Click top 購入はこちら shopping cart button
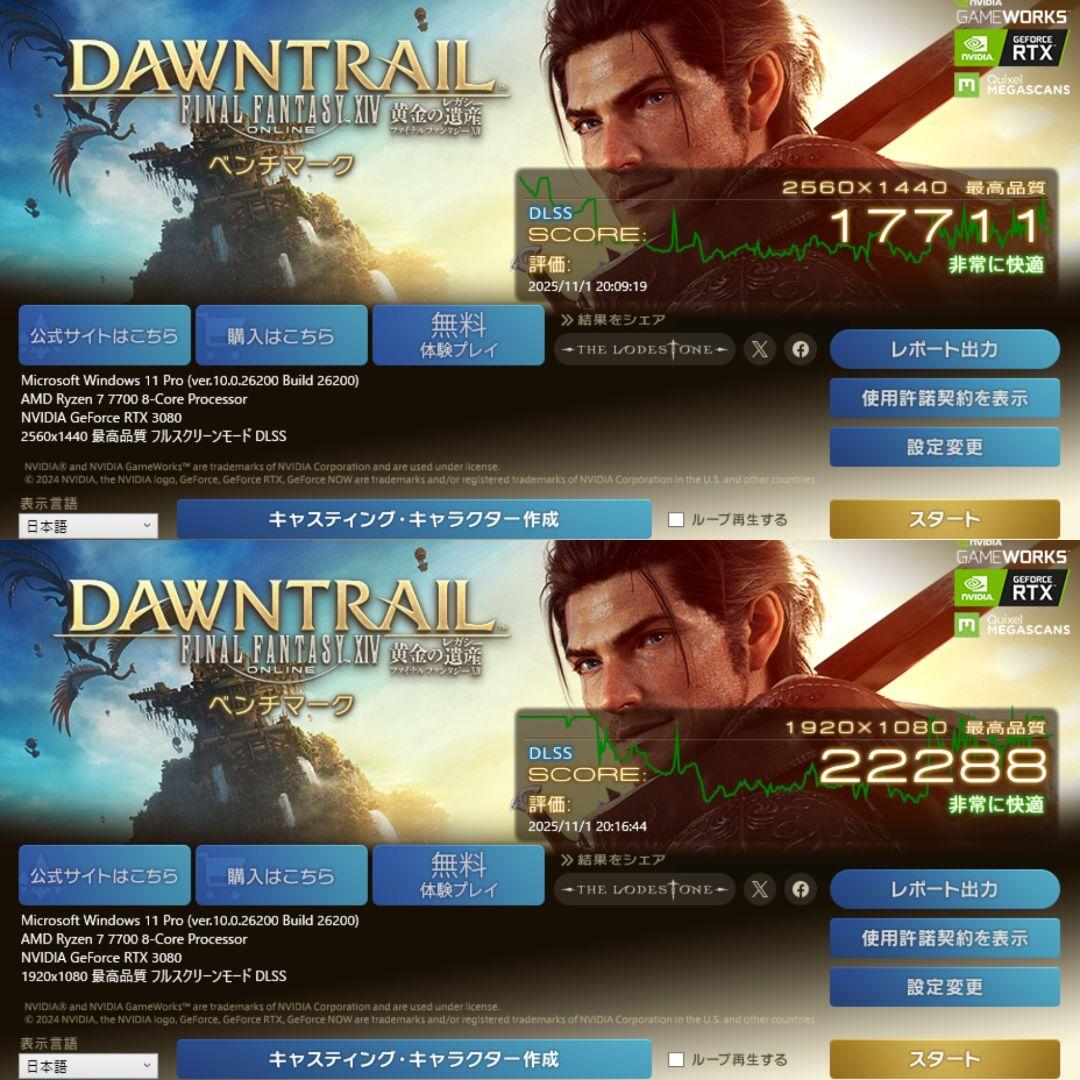This screenshot has width=1080, height=1080. tap(281, 335)
